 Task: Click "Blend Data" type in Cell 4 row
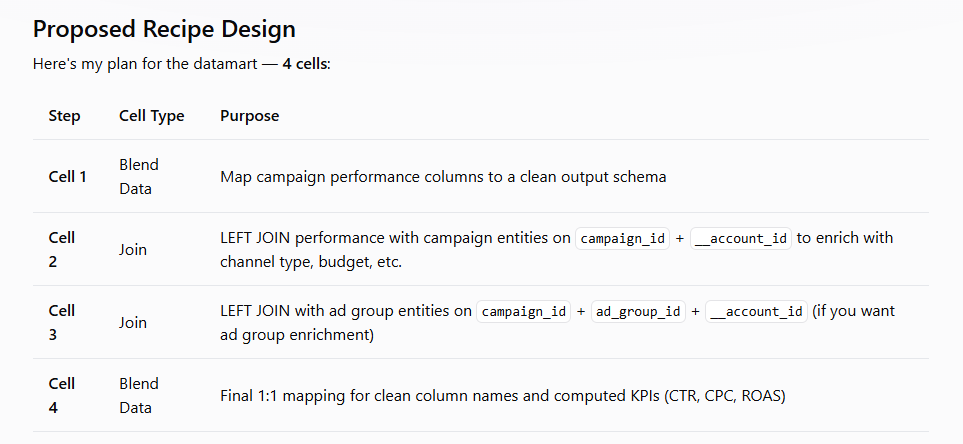pos(139,395)
